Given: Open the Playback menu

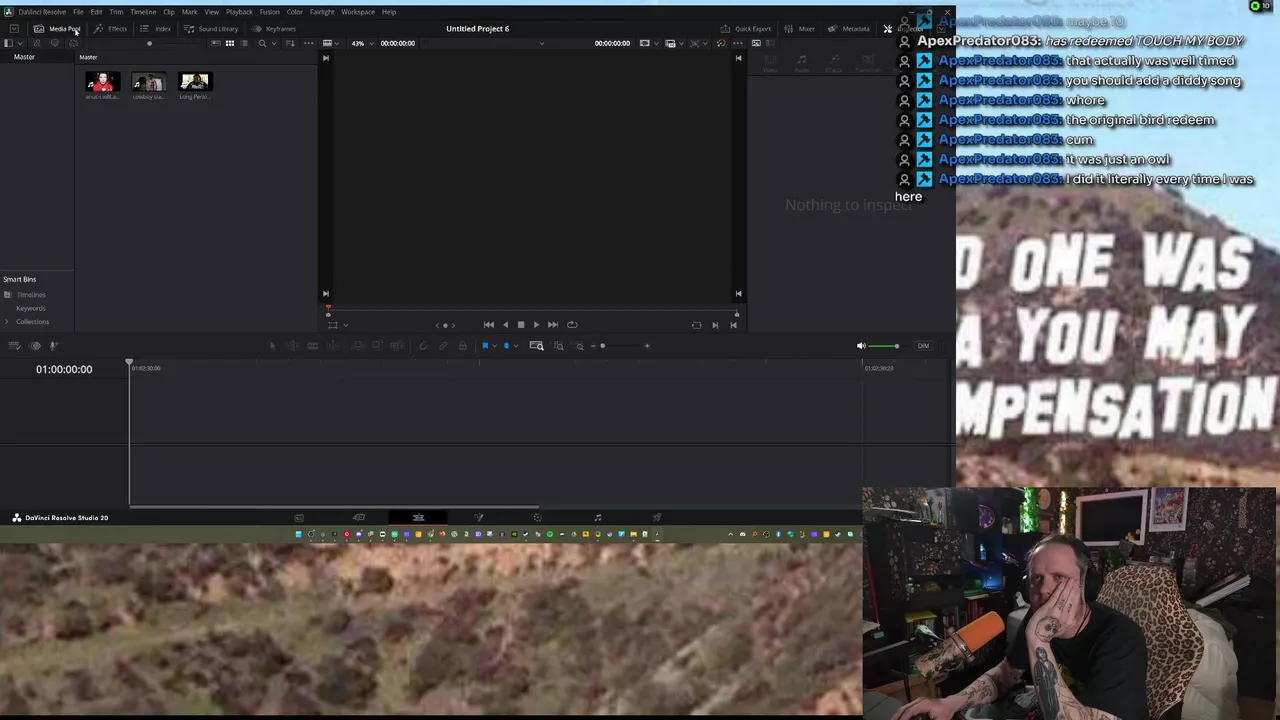Looking at the screenshot, I should click(239, 12).
